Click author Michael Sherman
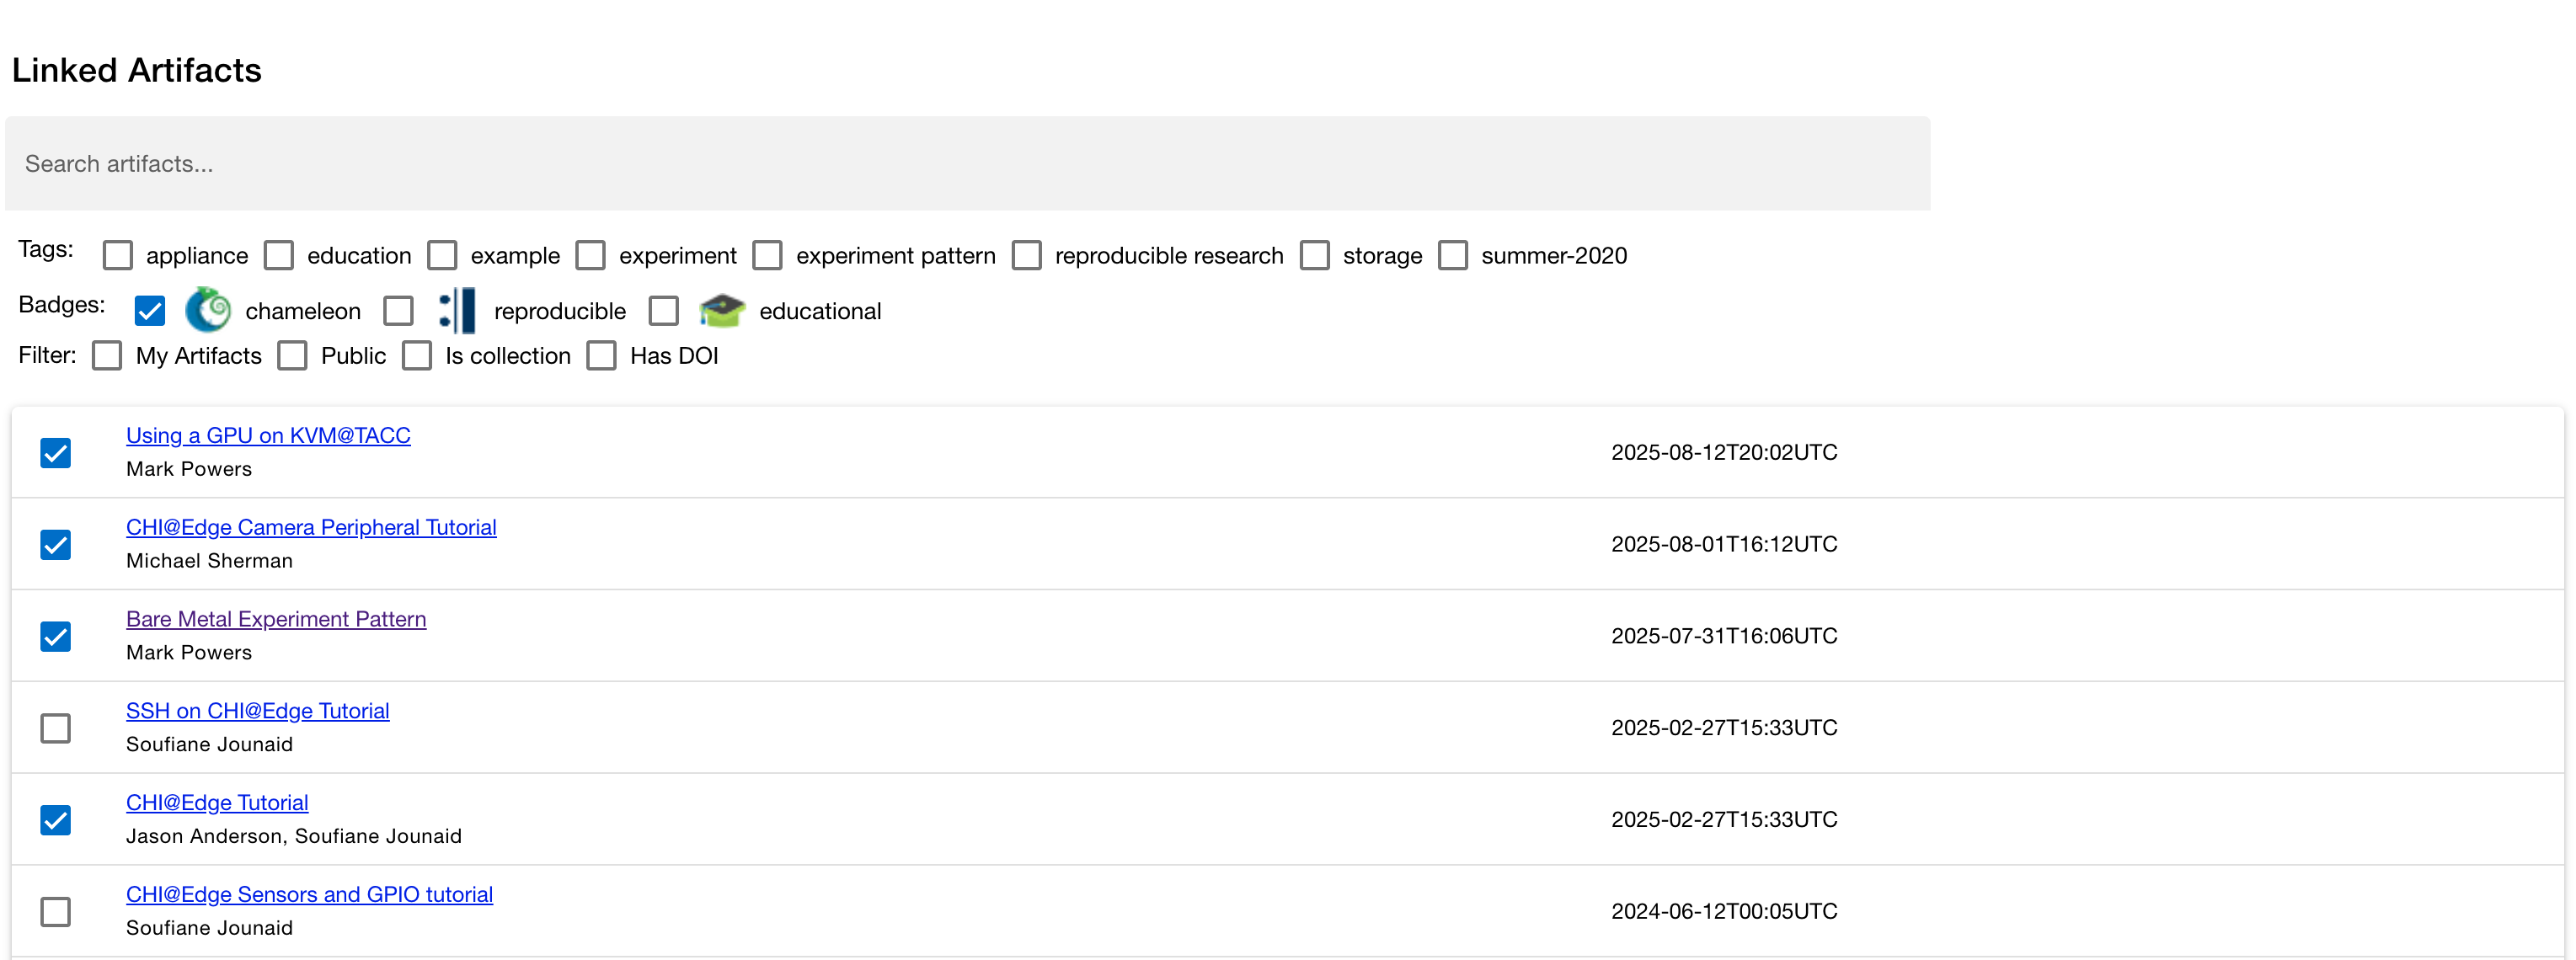This screenshot has height=960, width=2576. click(209, 561)
